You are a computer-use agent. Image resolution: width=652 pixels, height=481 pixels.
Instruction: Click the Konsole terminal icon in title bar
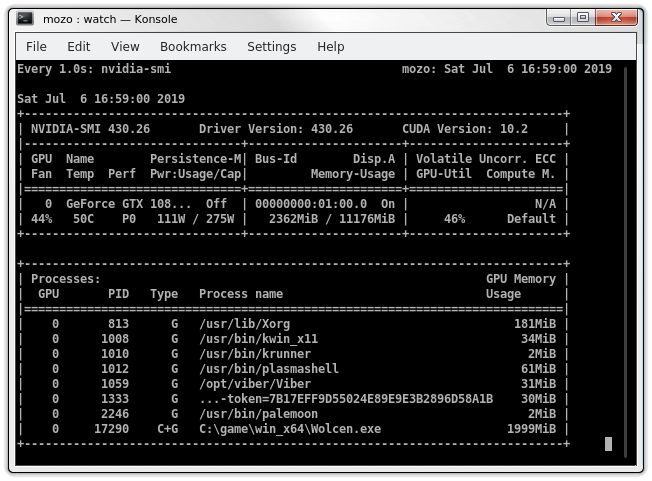[25, 19]
